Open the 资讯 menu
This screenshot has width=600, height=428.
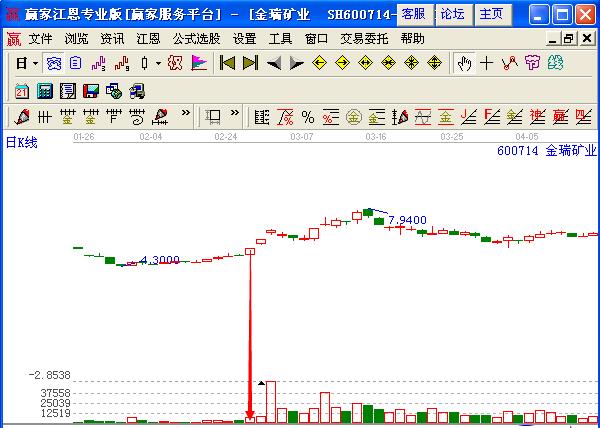click(x=112, y=39)
